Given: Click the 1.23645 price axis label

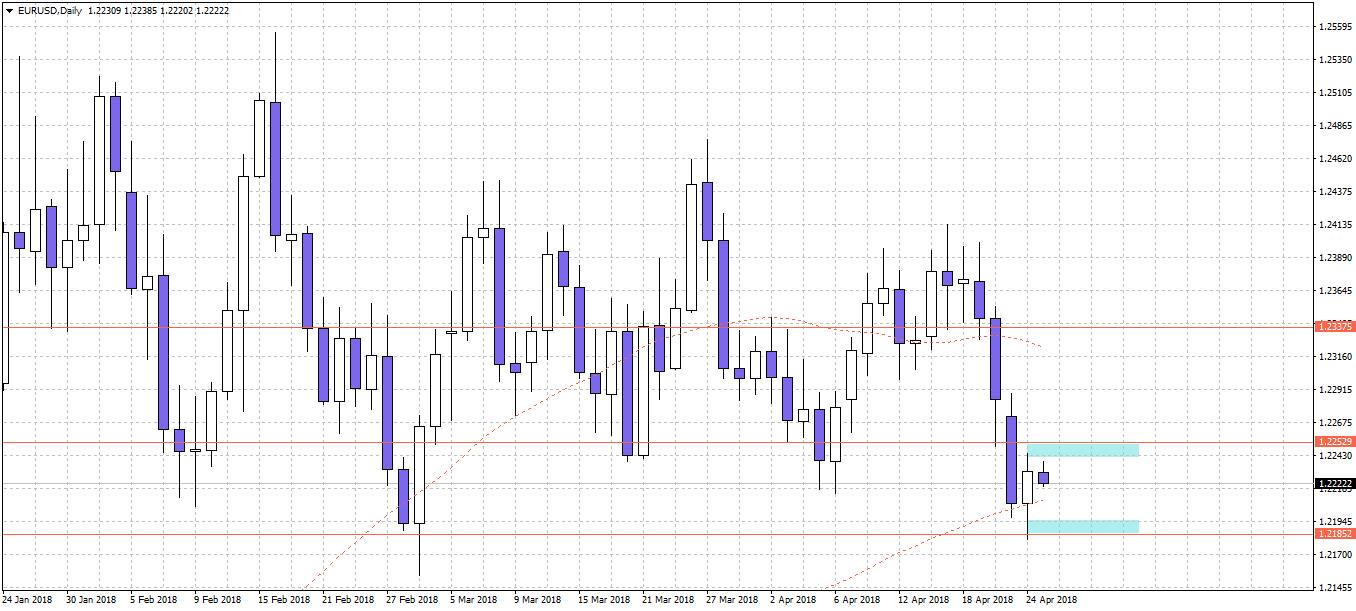Looking at the screenshot, I should click(x=1335, y=290).
